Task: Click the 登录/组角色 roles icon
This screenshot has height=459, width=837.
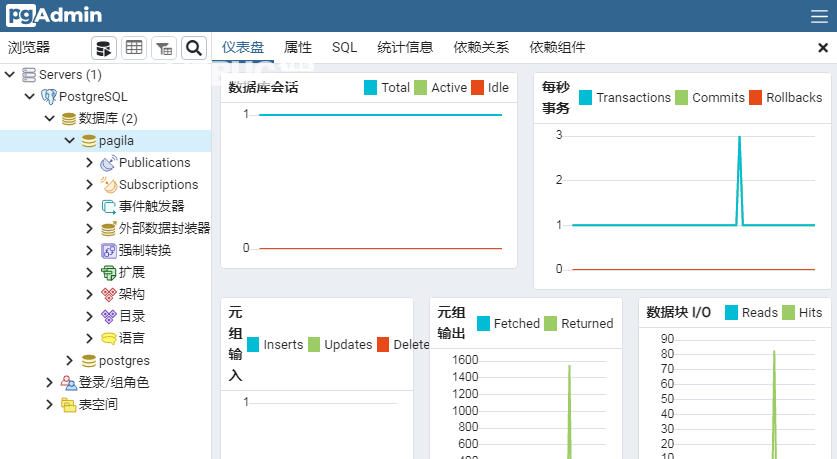Action: (x=68, y=383)
